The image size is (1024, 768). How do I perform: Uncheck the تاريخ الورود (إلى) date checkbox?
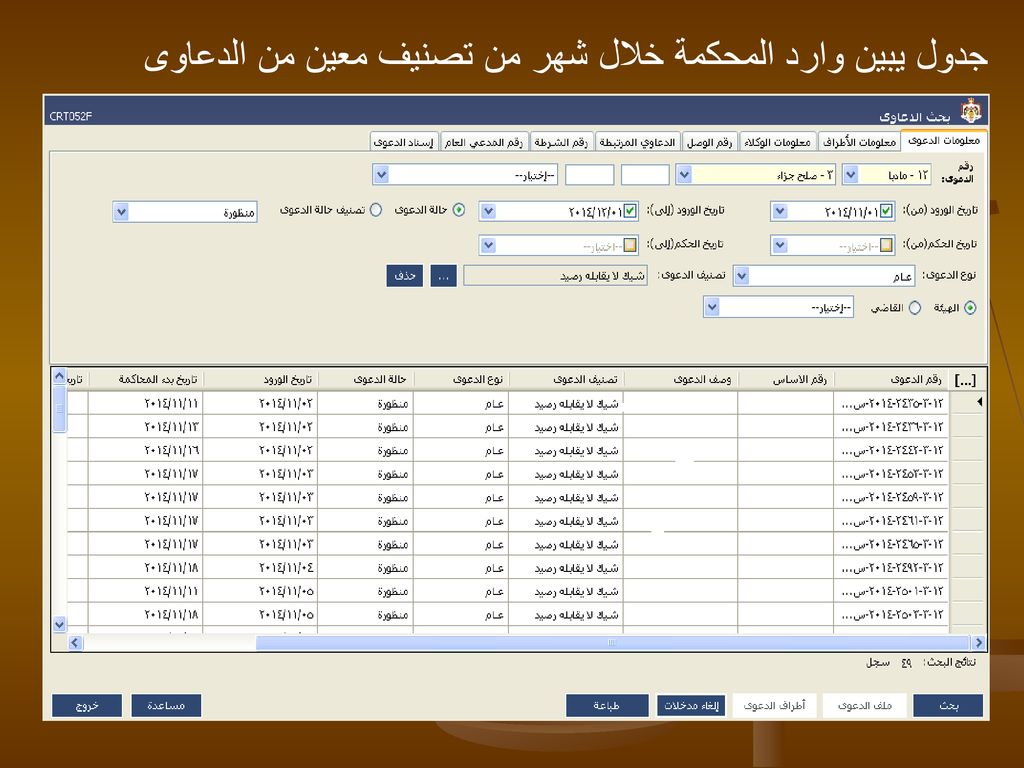(630, 211)
